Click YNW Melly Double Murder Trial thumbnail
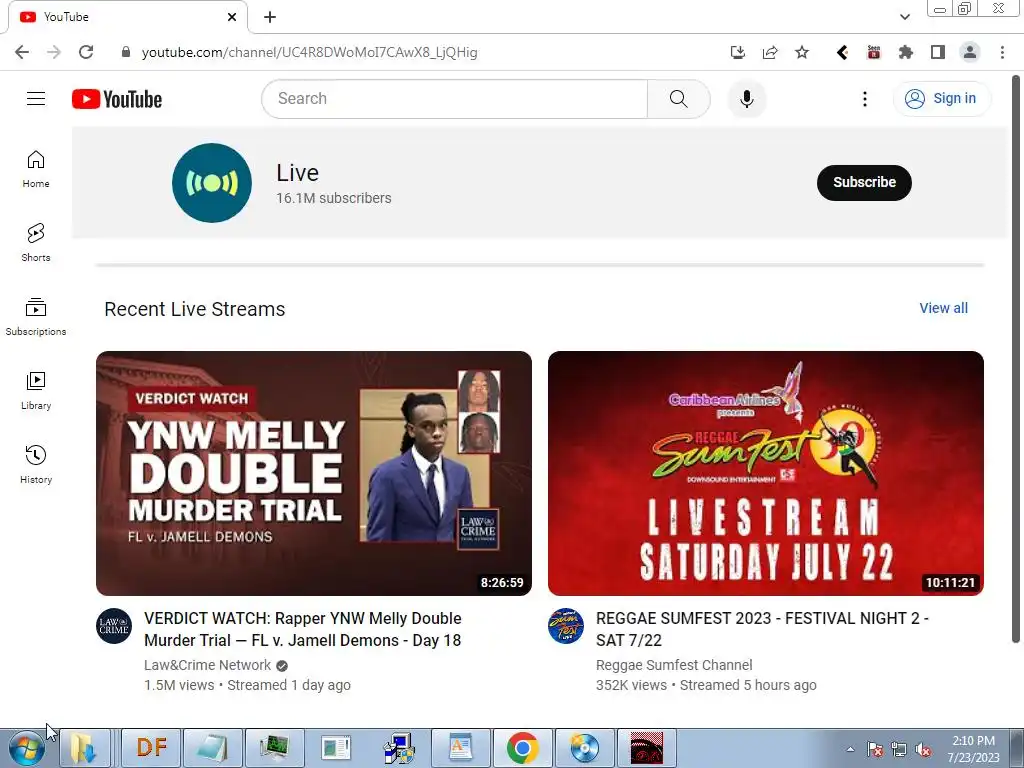Screen dimensions: 1024x768 tap(313, 473)
